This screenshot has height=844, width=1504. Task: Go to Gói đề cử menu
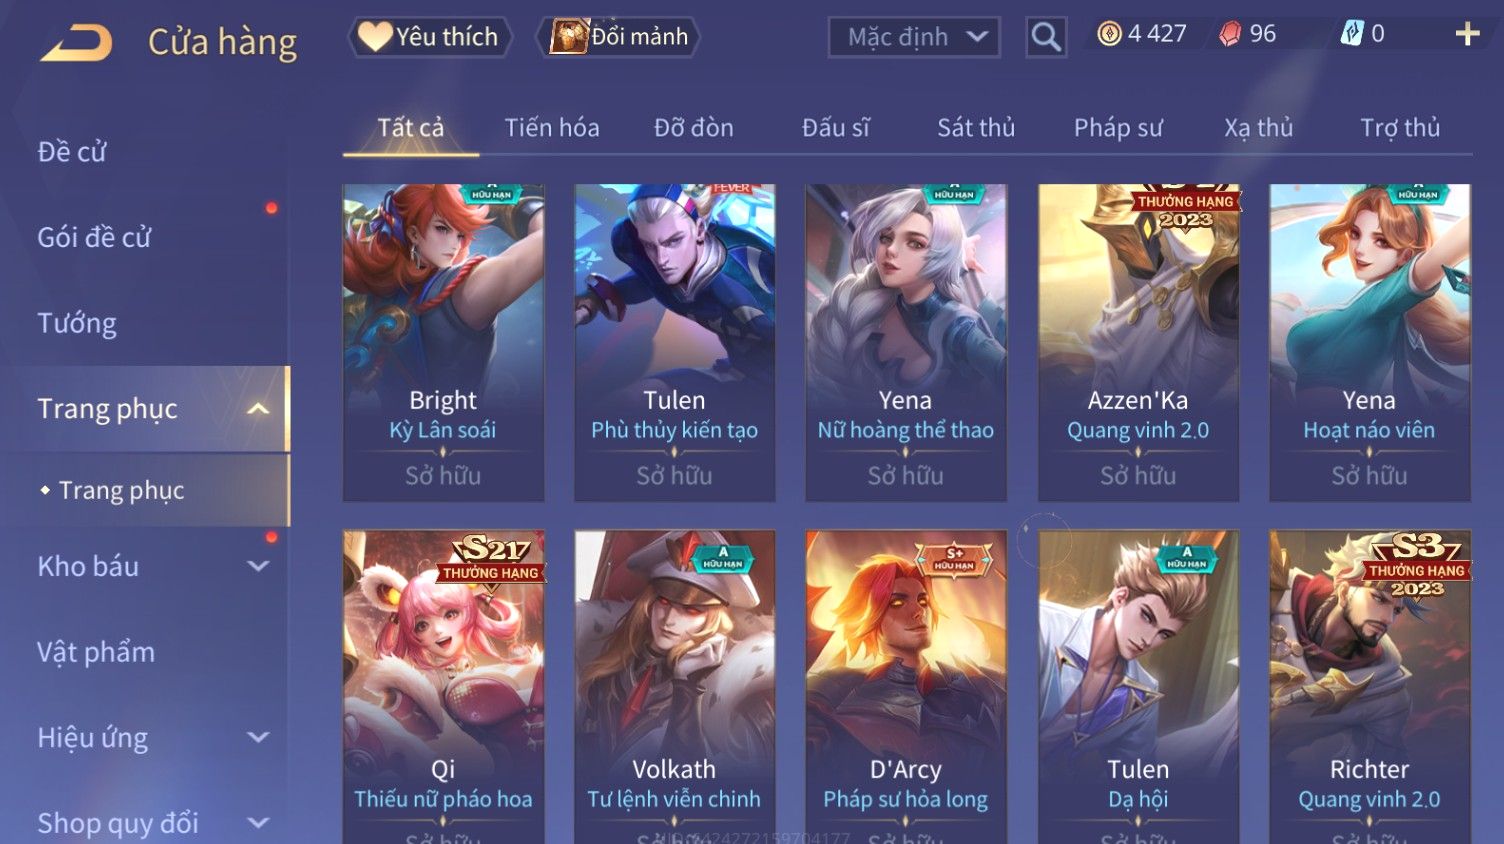coord(94,237)
